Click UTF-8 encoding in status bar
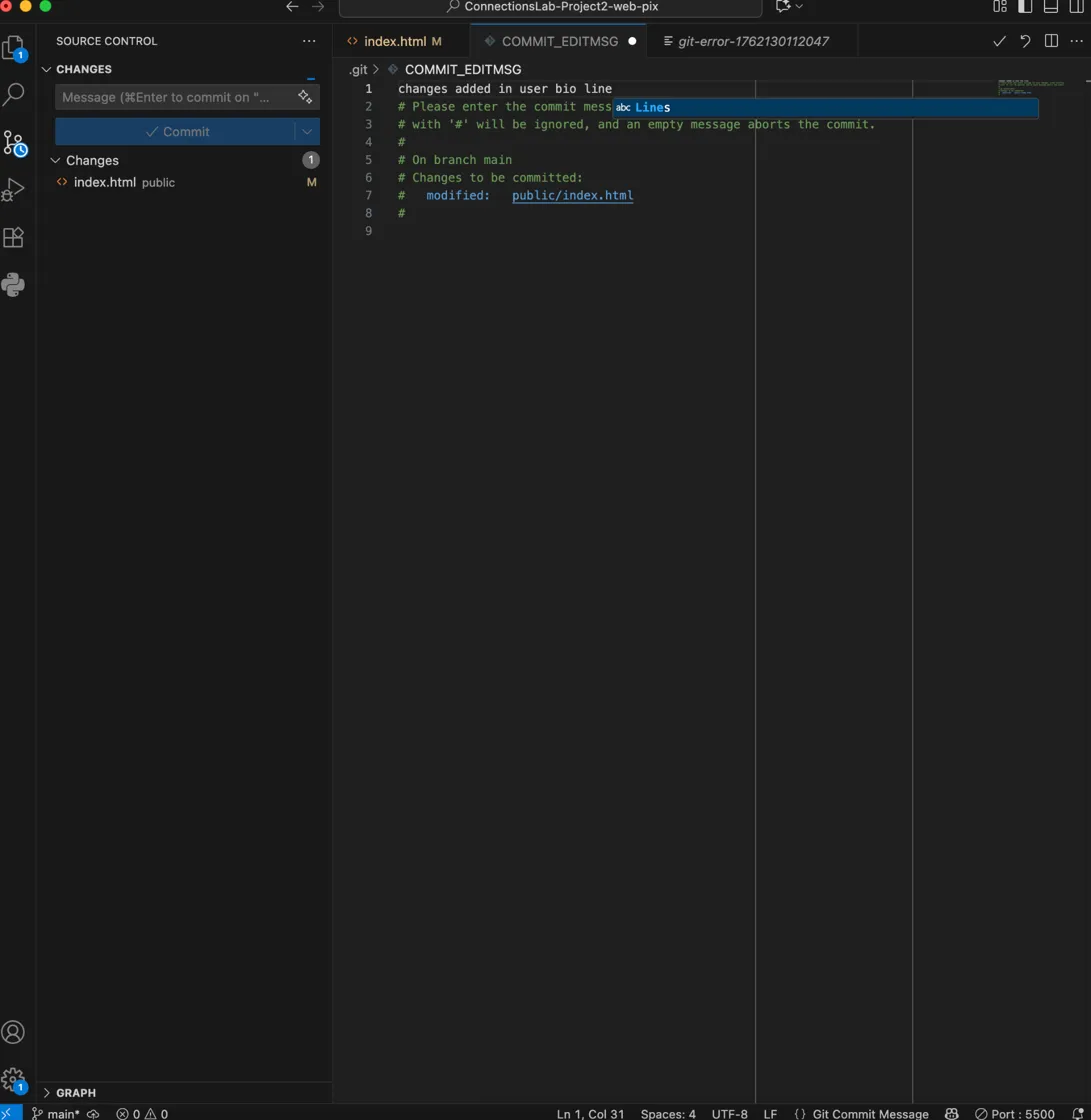 [x=729, y=1114]
